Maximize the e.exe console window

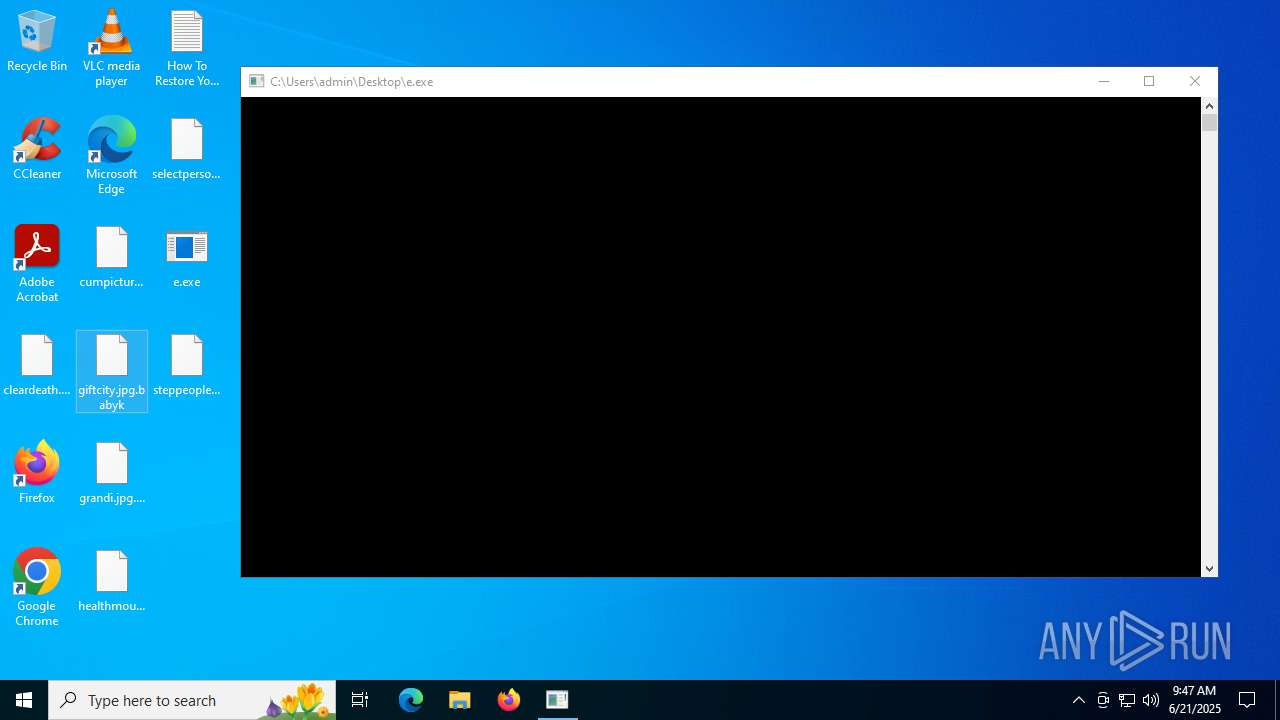click(1149, 82)
